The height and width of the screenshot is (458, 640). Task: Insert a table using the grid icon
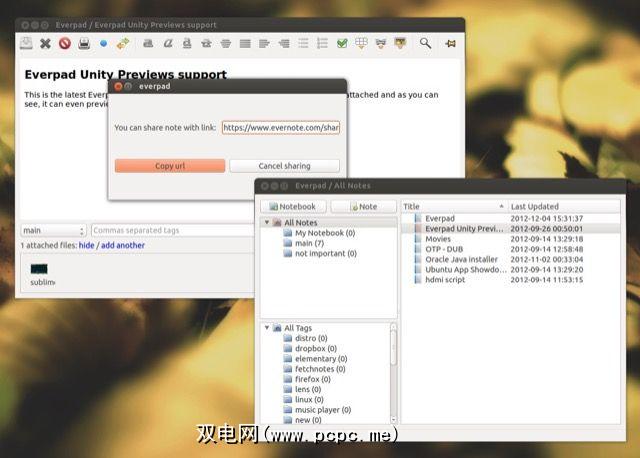tap(361, 43)
